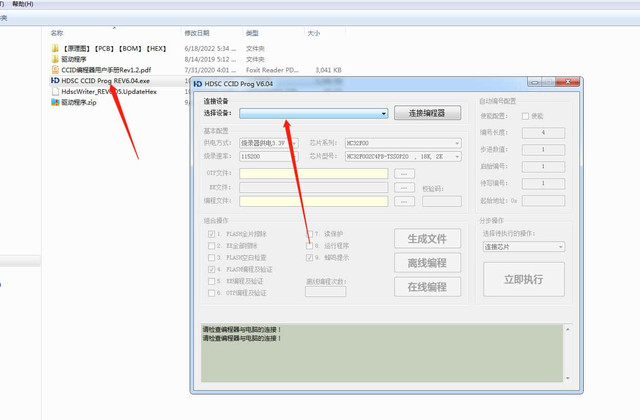Toggle the buzzer prompt checkbox
This screenshot has height=420, width=640.
coord(309,258)
